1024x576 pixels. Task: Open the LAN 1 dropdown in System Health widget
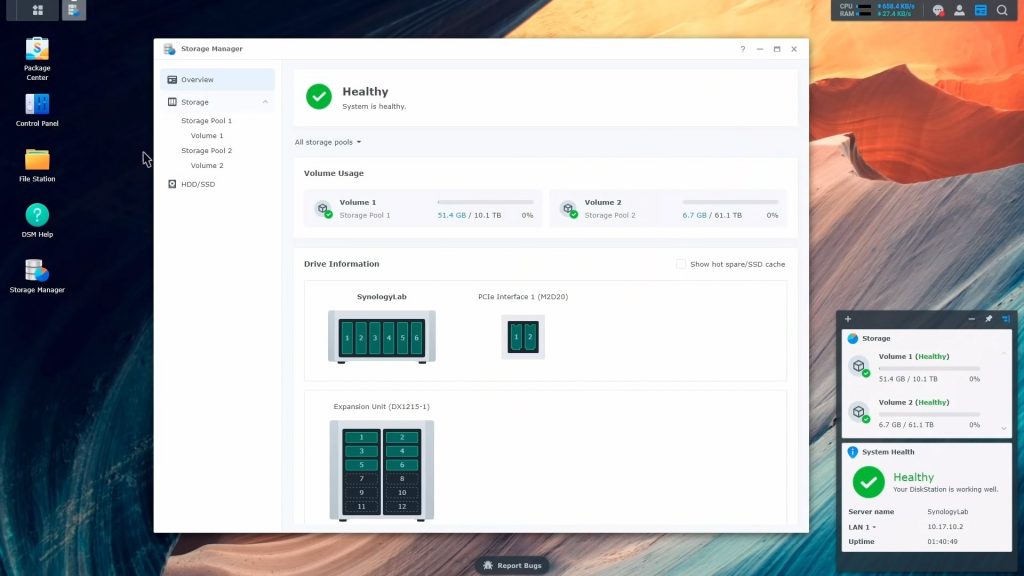pyautogui.click(x=862, y=527)
